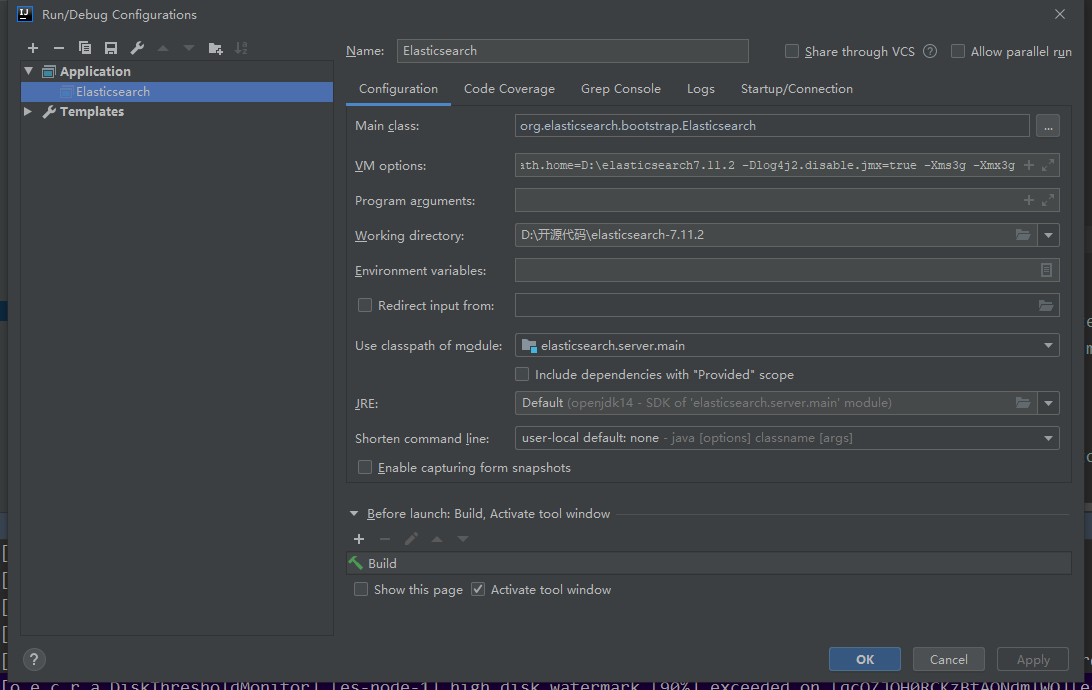Move configuration down in the list toolbar
The image size is (1092, 690).
(x=189, y=48)
